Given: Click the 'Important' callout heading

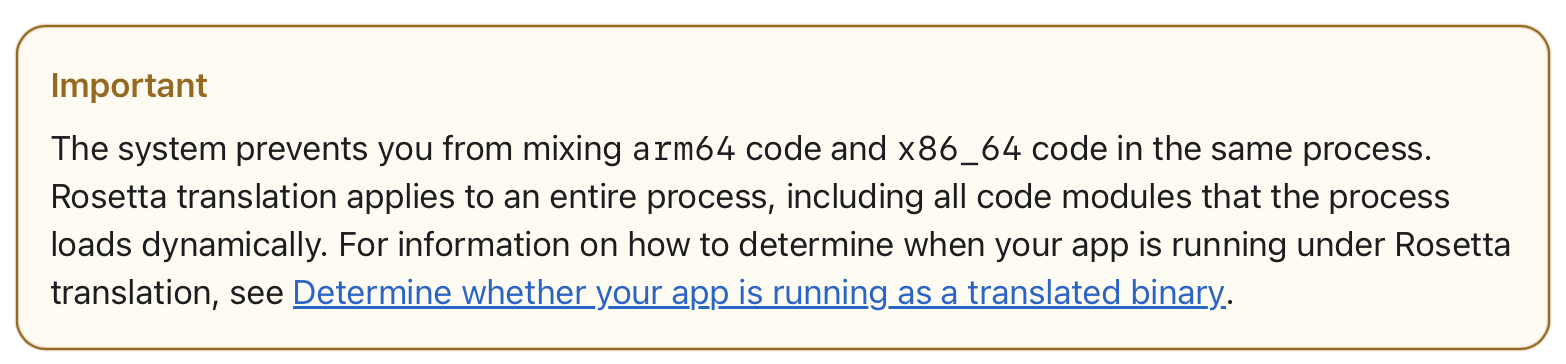Looking at the screenshot, I should pos(129,86).
